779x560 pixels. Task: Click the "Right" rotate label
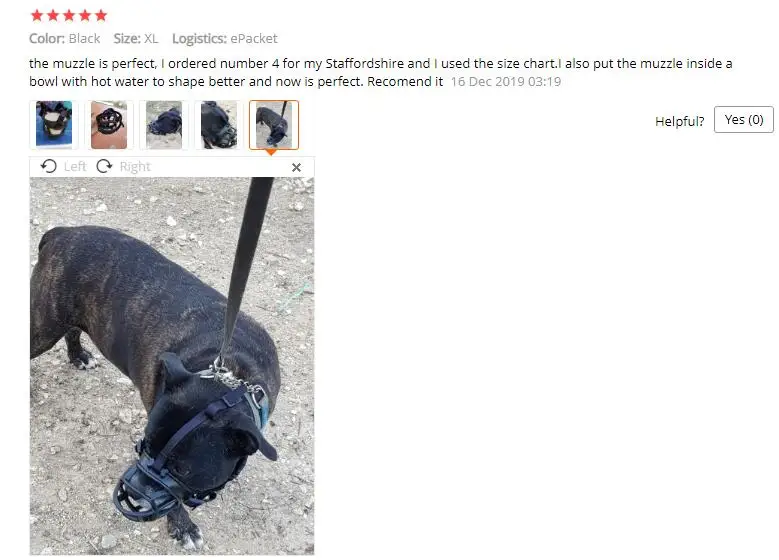point(135,166)
